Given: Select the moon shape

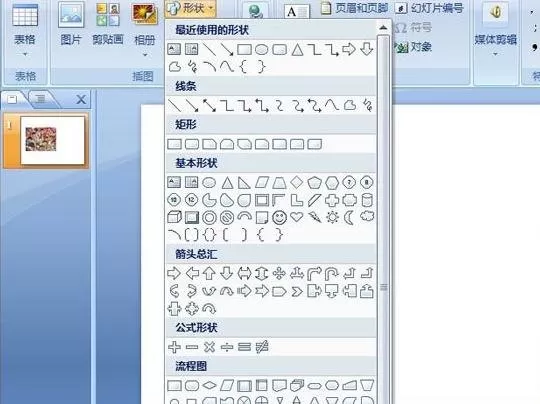Looking at the screenshot, I should pyautogui.click(x=349, y=218).
